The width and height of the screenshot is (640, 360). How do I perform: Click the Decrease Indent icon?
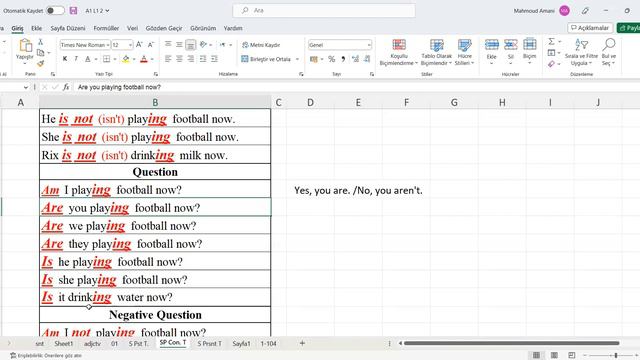(x=203, y=59)
